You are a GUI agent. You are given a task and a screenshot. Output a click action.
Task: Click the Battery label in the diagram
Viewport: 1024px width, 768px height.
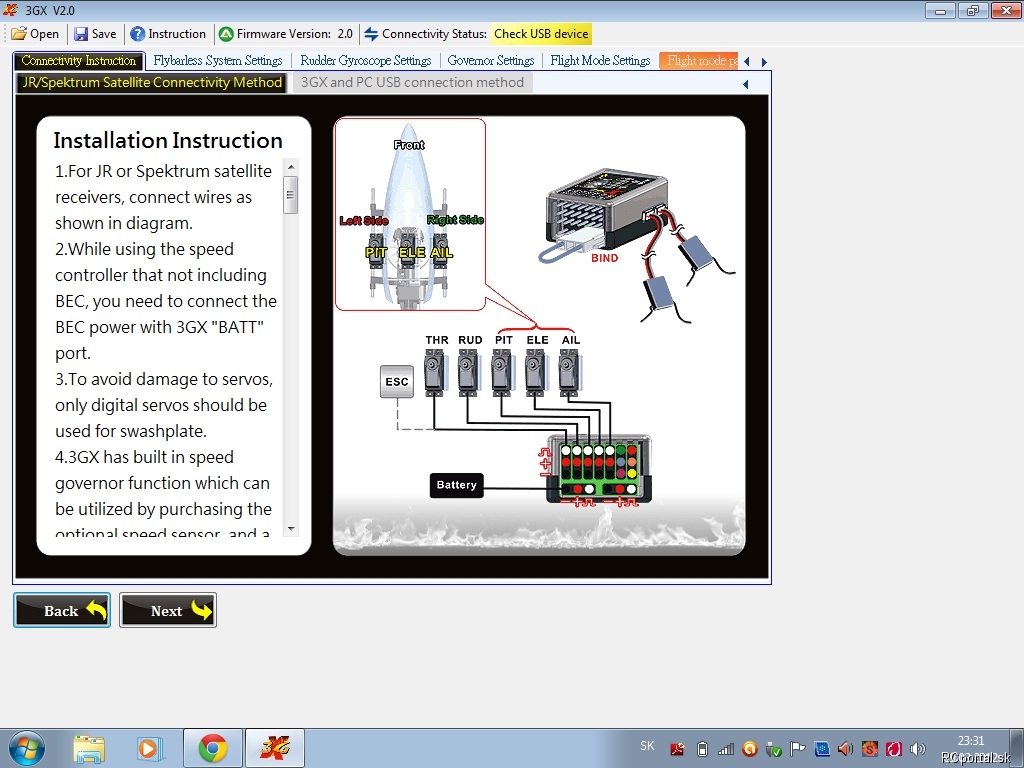[456, 485]
